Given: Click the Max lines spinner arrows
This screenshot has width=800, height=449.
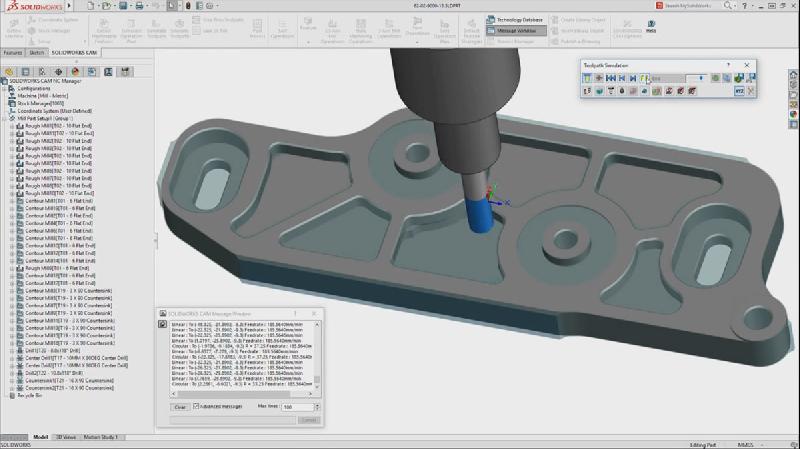Looking at the screenshot, I should click(x=317, y=407).
